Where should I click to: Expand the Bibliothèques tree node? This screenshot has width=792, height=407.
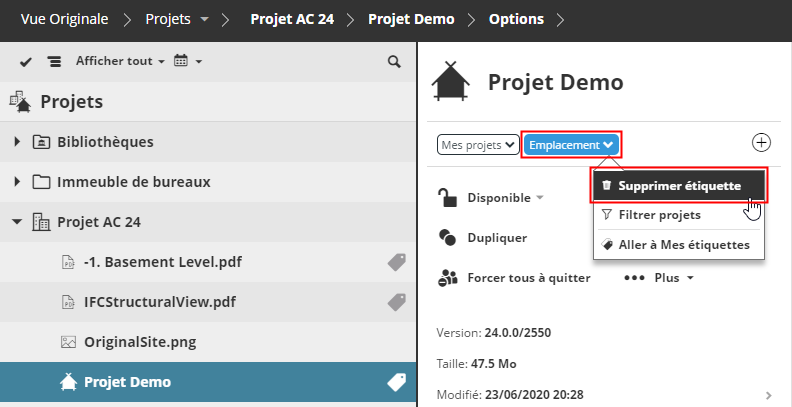point(17,142)
